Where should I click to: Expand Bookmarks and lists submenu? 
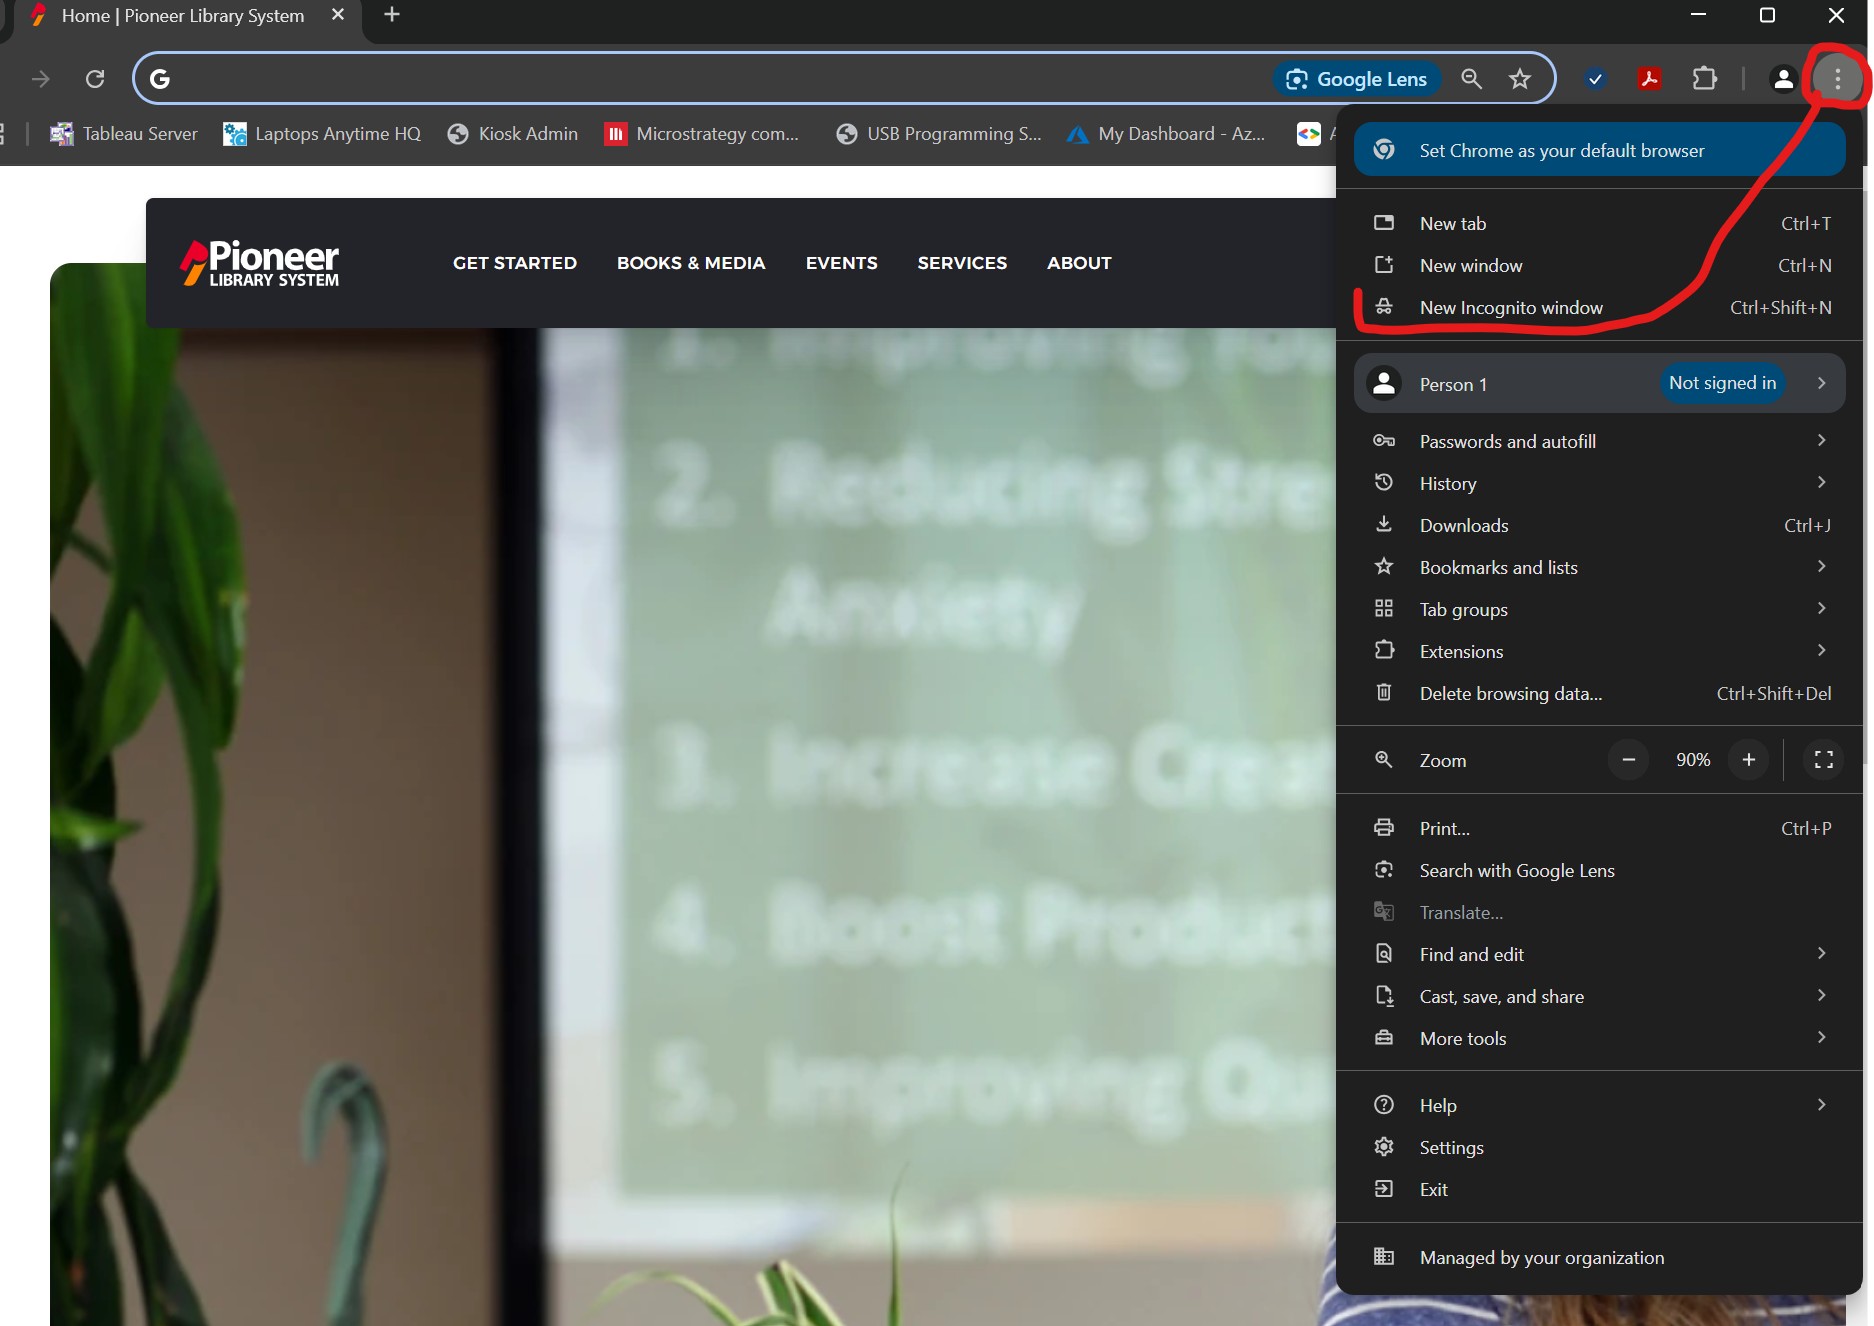(x=1598, y=567)
